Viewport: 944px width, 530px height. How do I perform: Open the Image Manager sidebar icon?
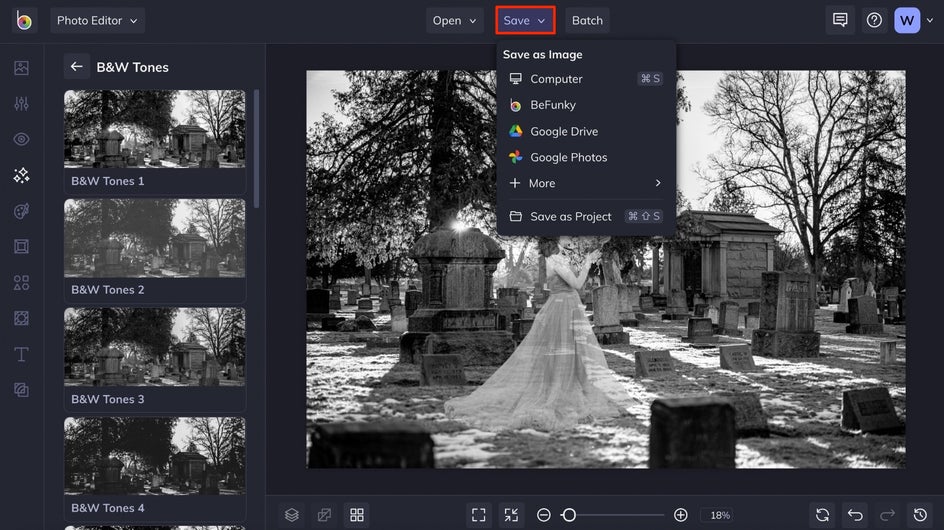22,67
